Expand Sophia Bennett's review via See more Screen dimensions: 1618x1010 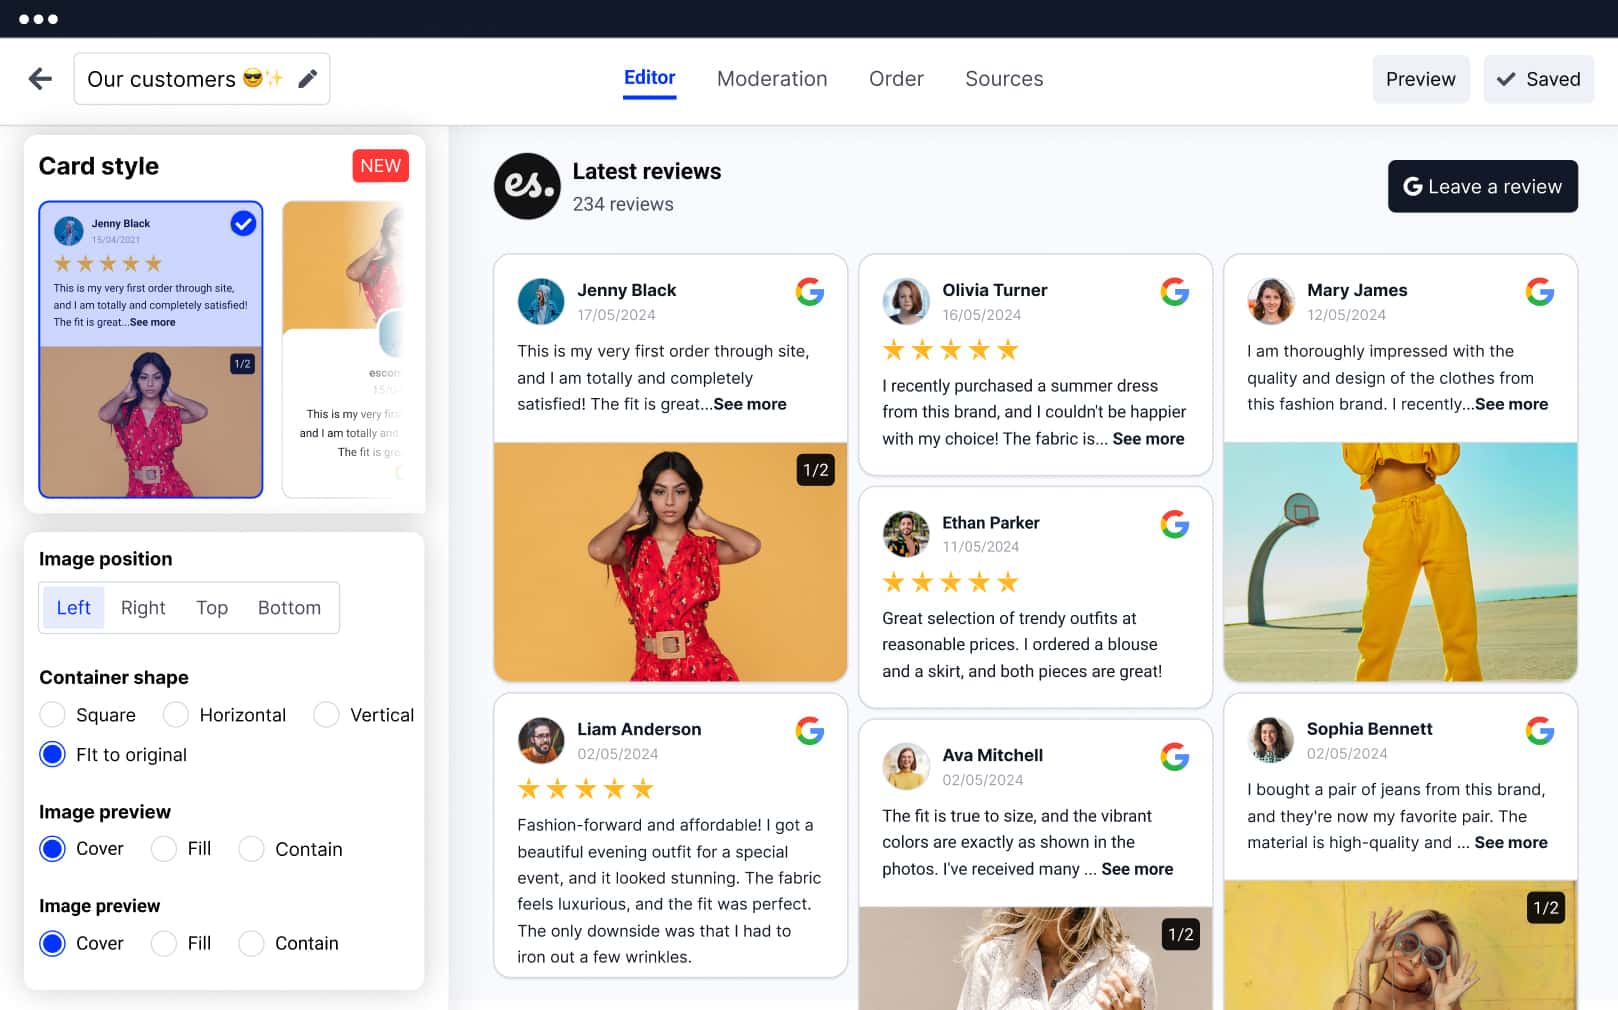coord(1510,843)
